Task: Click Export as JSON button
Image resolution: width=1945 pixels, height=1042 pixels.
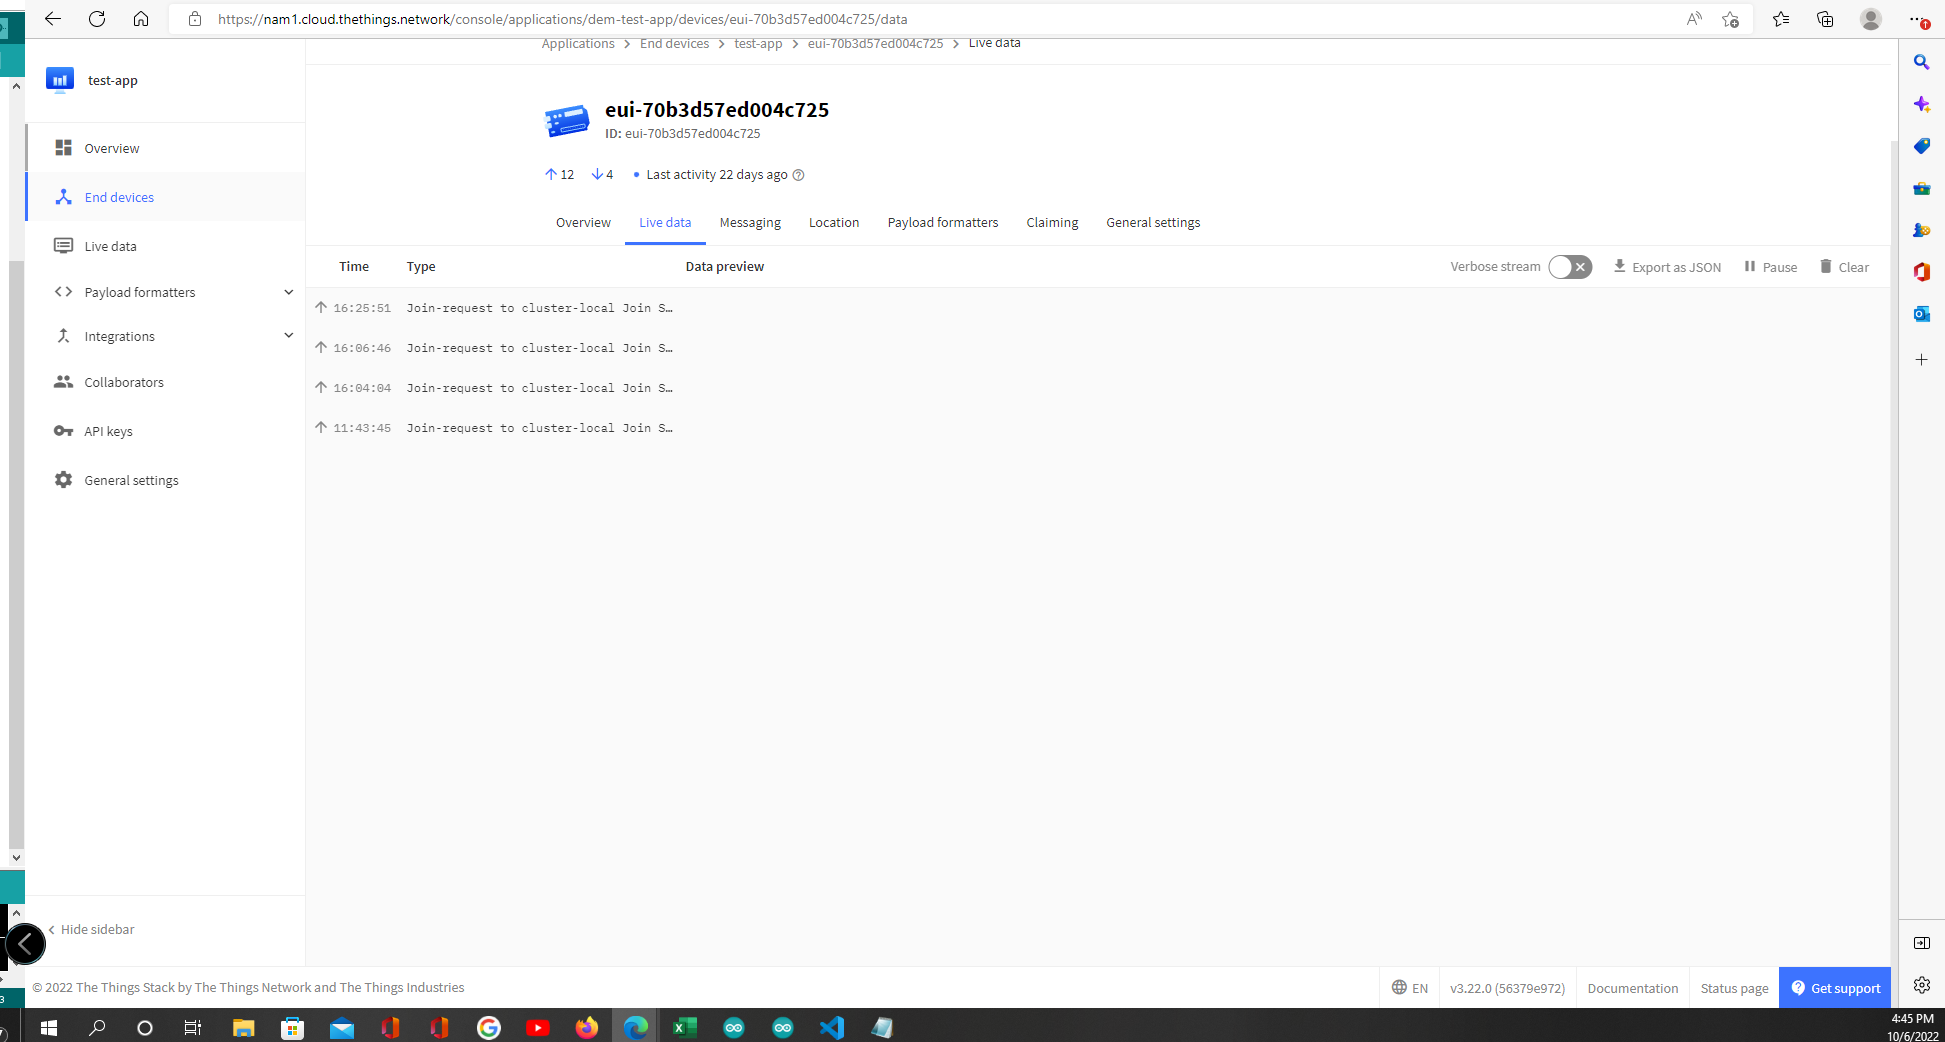Action: (x=1667, y=267)
